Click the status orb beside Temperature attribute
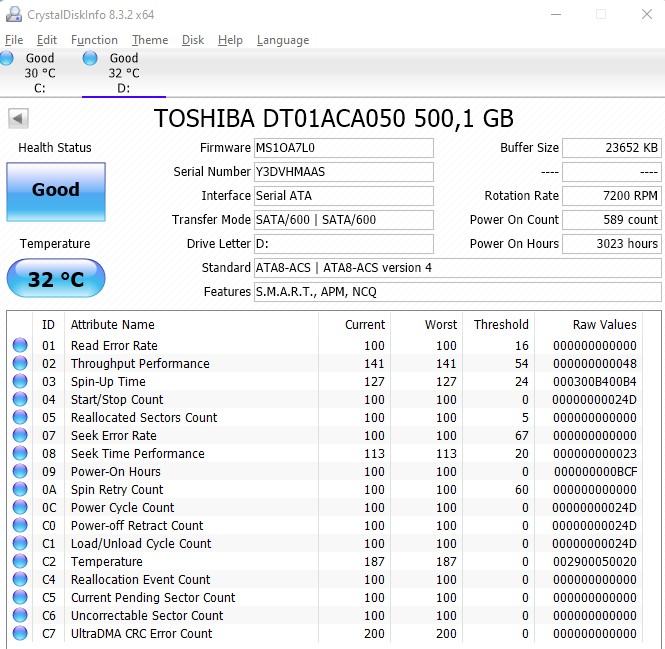The height and width of the screenshot is (649, 665). point(20,562)
